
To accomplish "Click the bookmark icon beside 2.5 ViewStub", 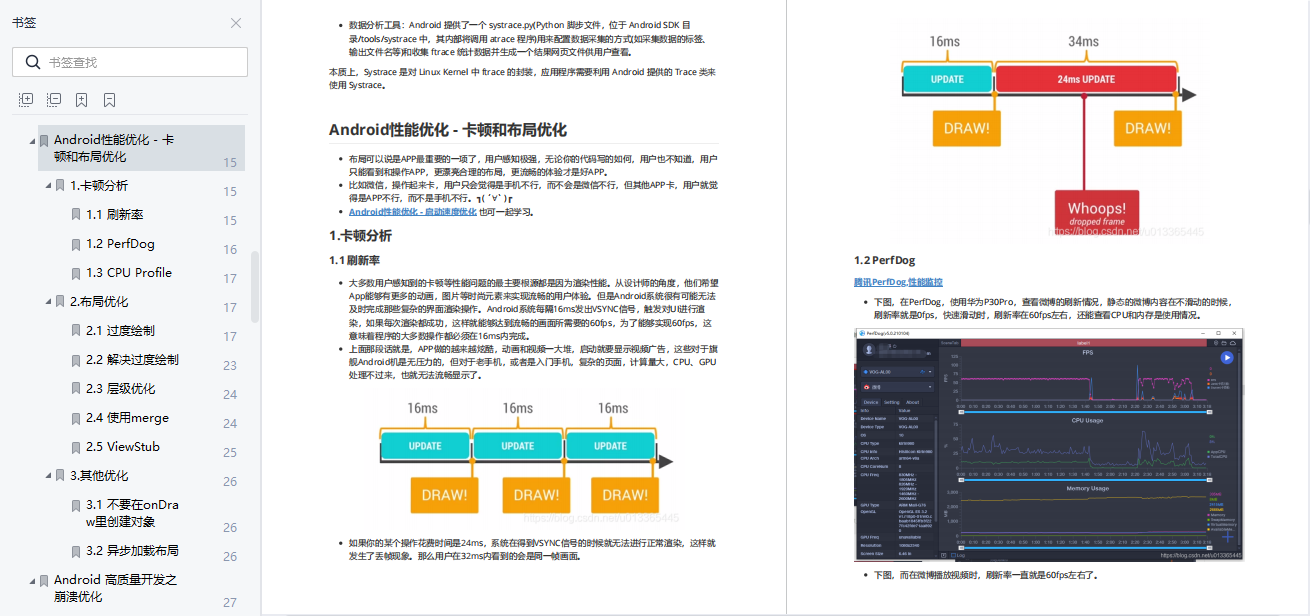I will [76, 447].
